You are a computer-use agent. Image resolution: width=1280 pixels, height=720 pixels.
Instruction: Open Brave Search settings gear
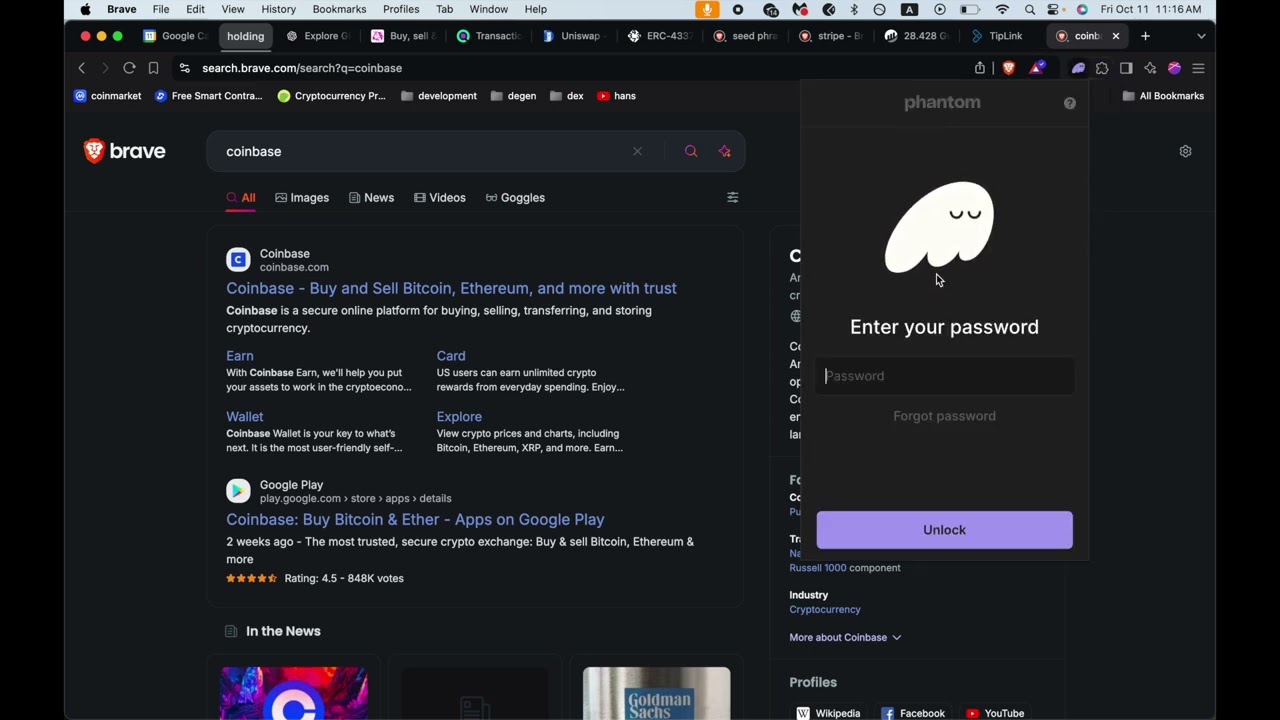(x=1185, y=152)
